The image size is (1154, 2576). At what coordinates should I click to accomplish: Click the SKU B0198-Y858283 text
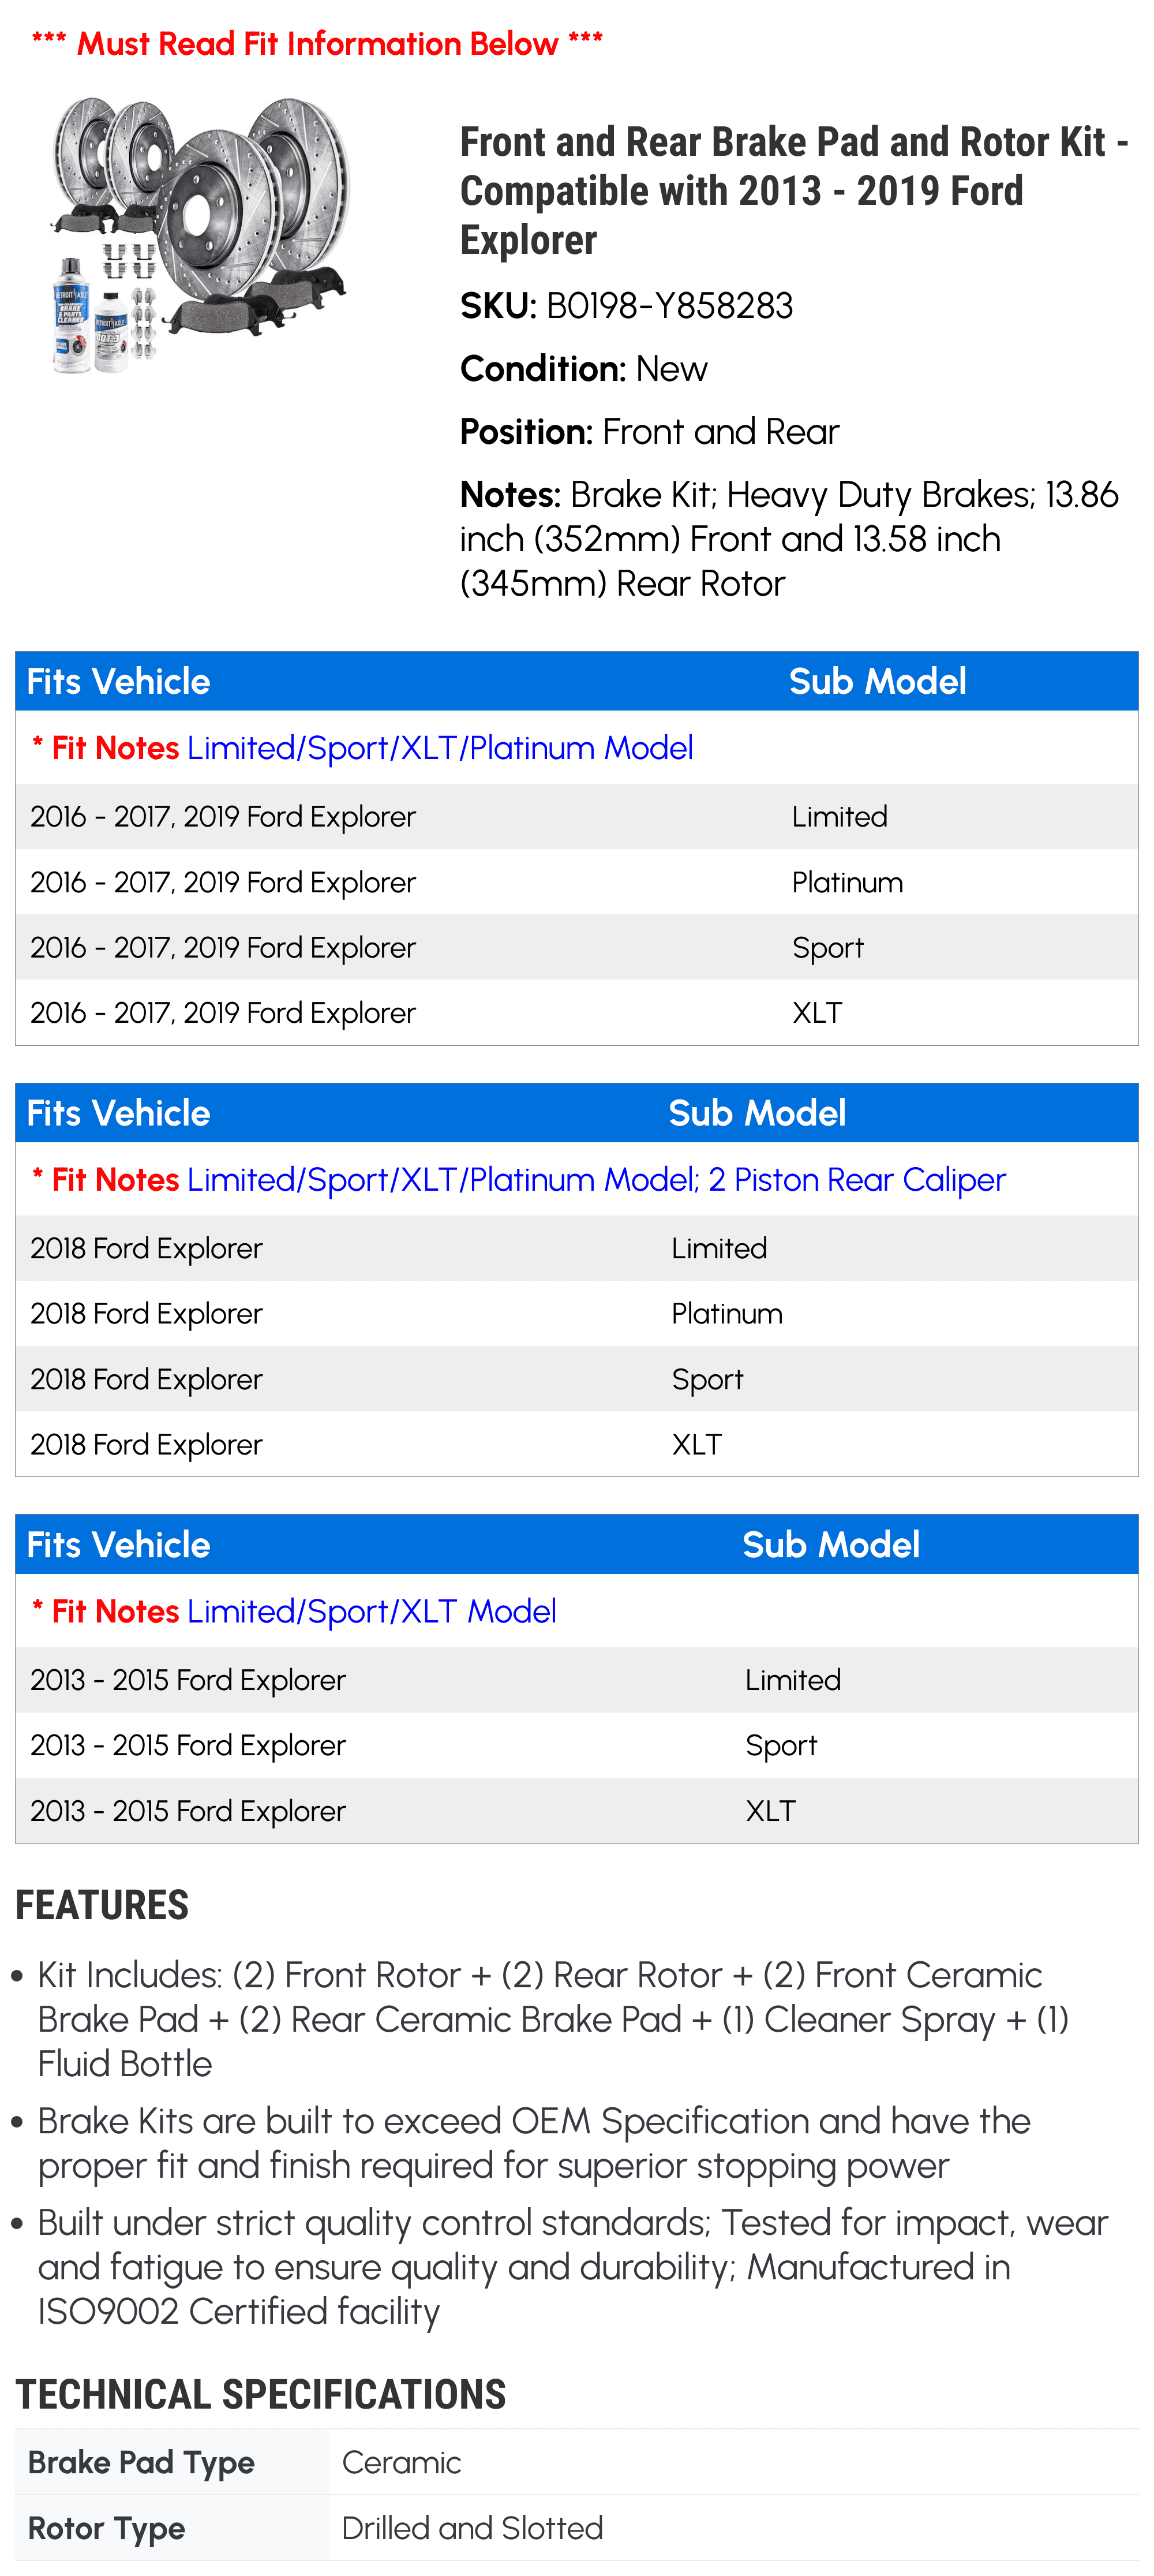626,306
